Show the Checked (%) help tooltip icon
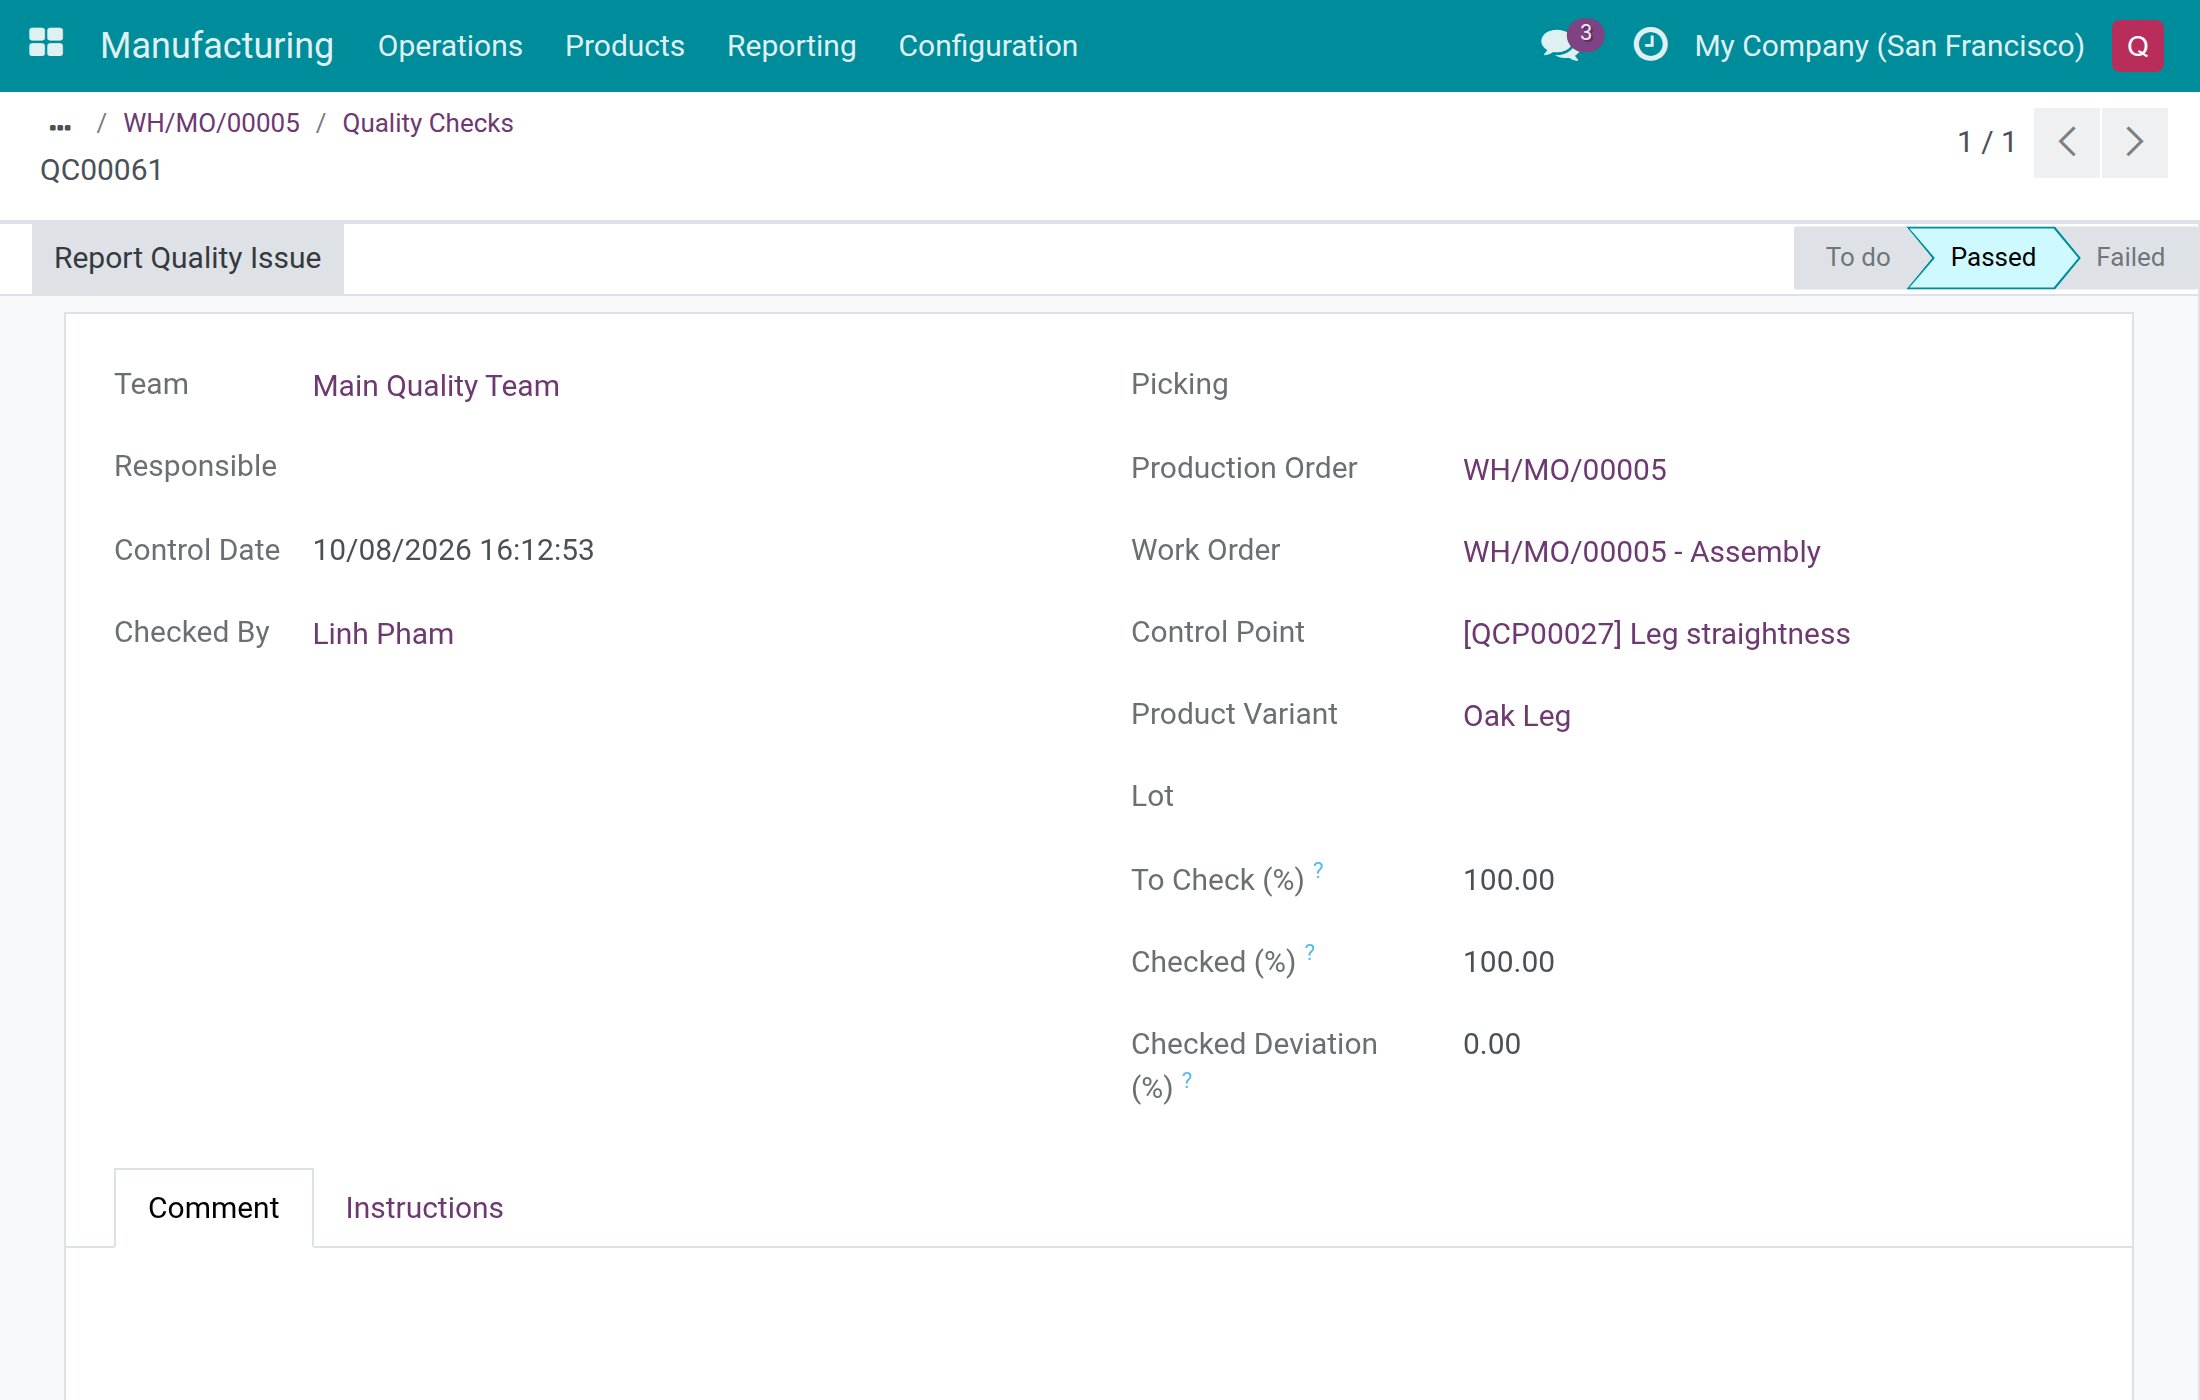The width and height of the screenshot is (2200, 1400). 1310,952
